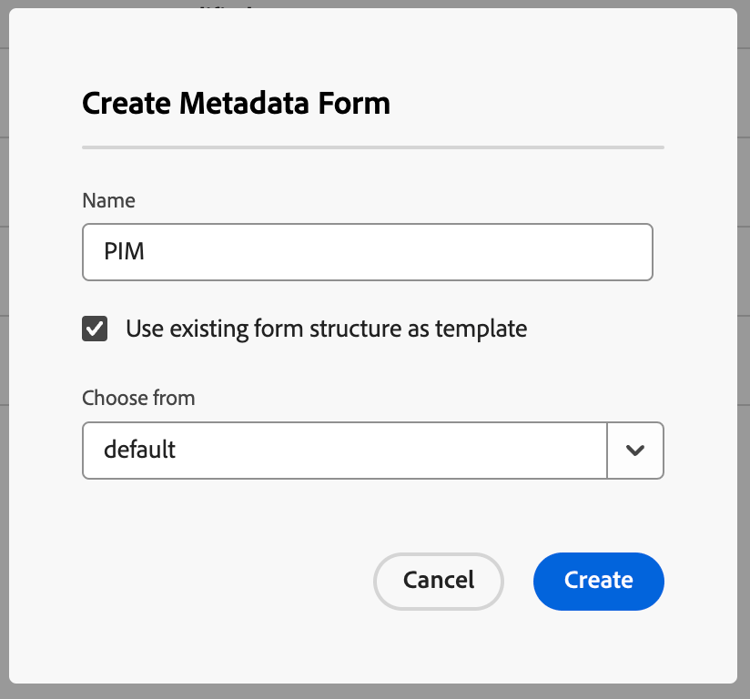This screenshot has width=750, height=699.
Task: Open the 'default' template combo box
Action: click(344, 450)
